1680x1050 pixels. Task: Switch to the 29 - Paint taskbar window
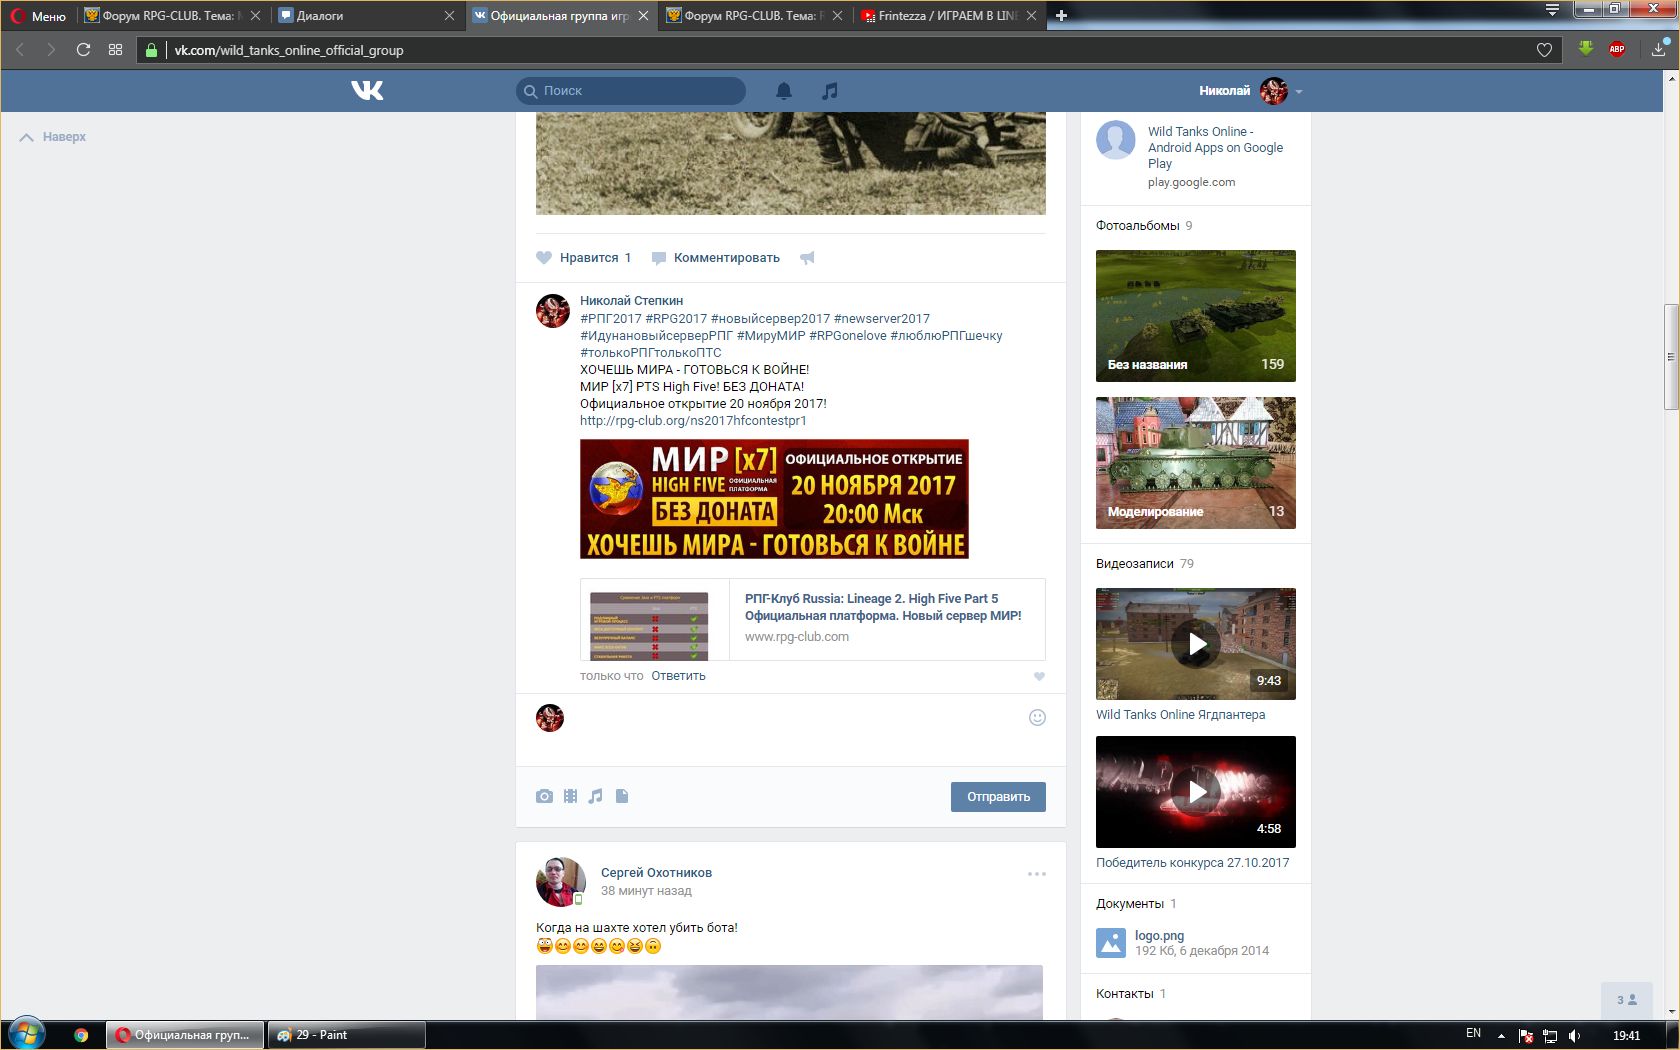pos(346,1035)
